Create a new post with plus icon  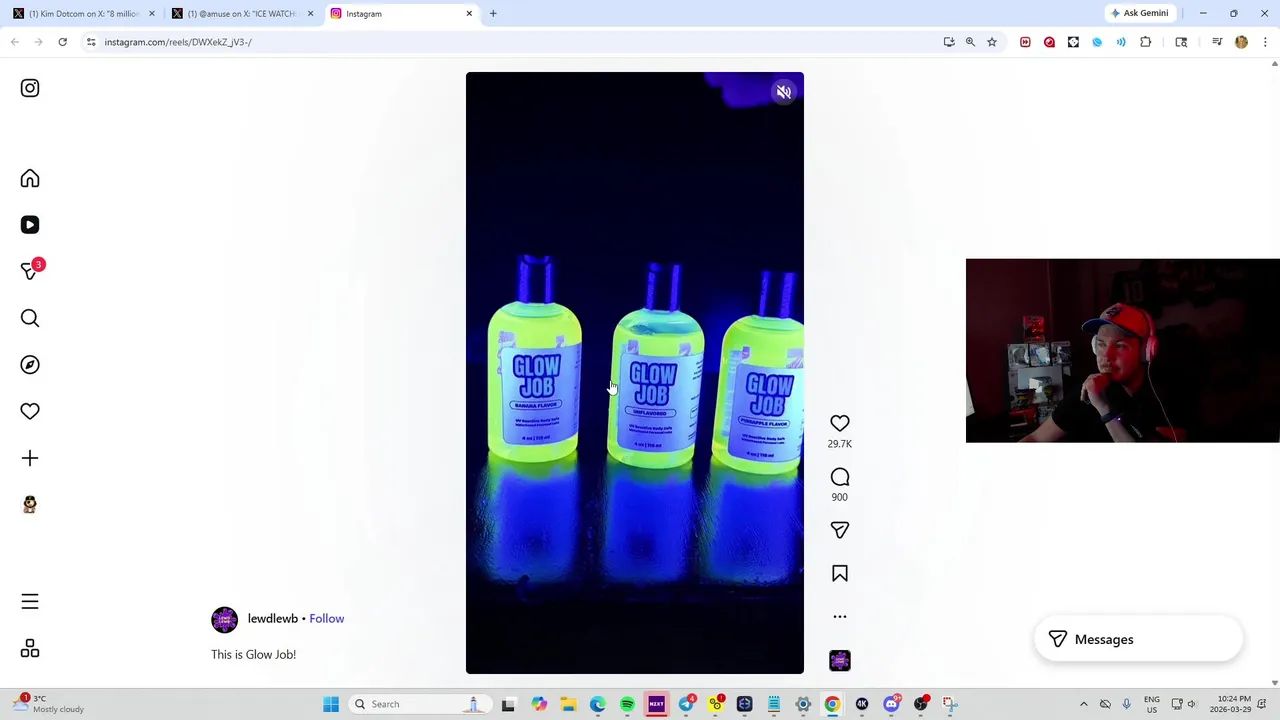click(x=30, y=458)
